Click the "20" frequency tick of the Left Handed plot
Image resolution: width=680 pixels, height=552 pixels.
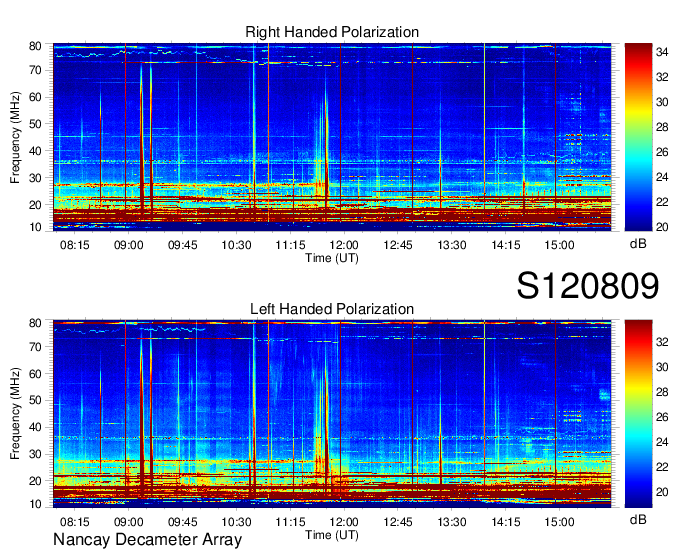click(x=36, y=481)
